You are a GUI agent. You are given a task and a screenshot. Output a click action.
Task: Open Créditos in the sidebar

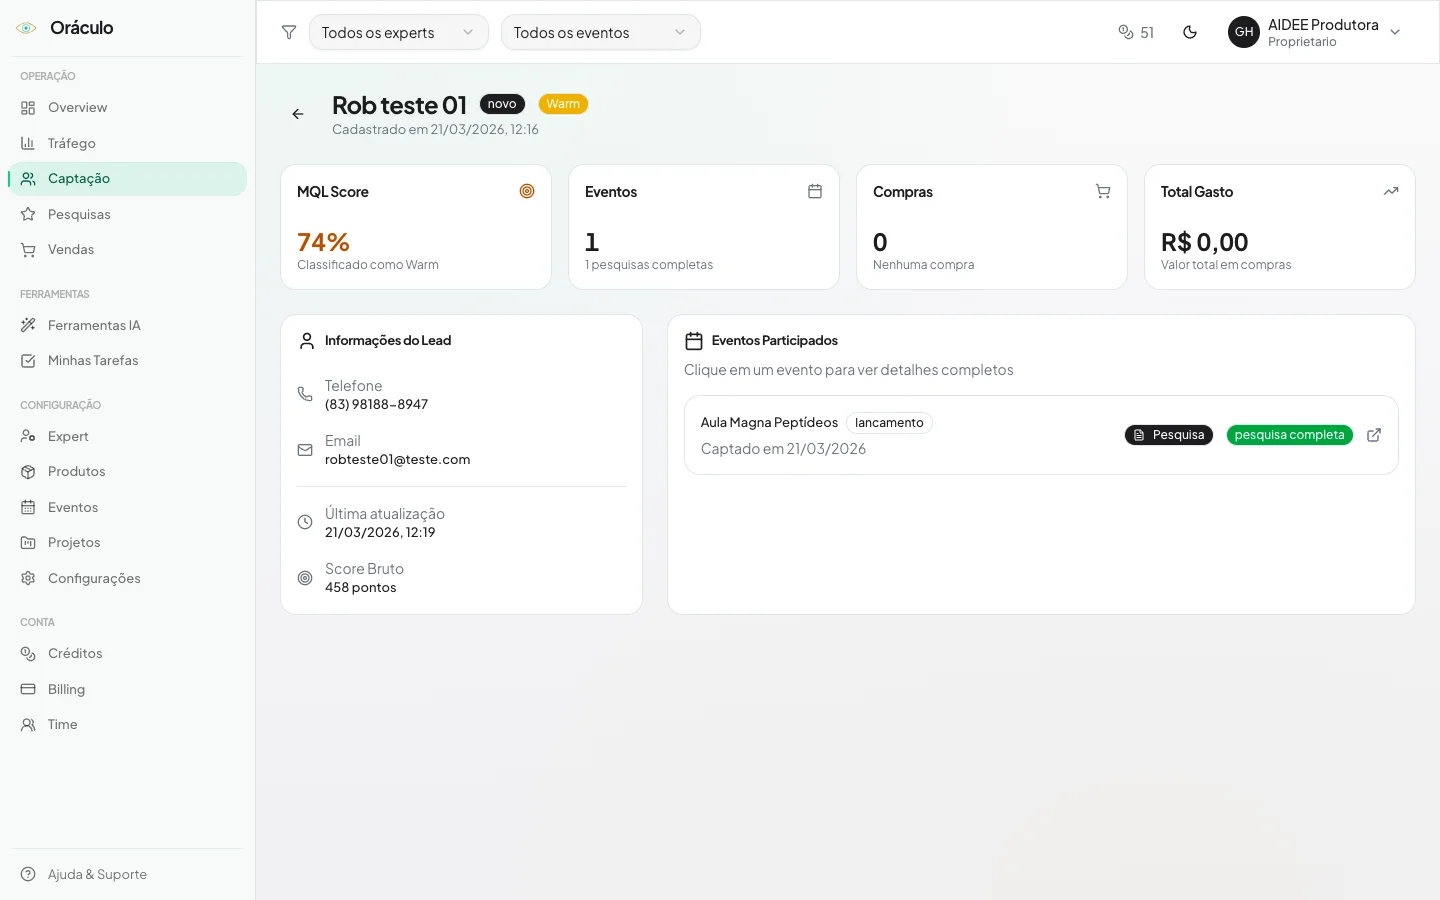tap(127, 654)
